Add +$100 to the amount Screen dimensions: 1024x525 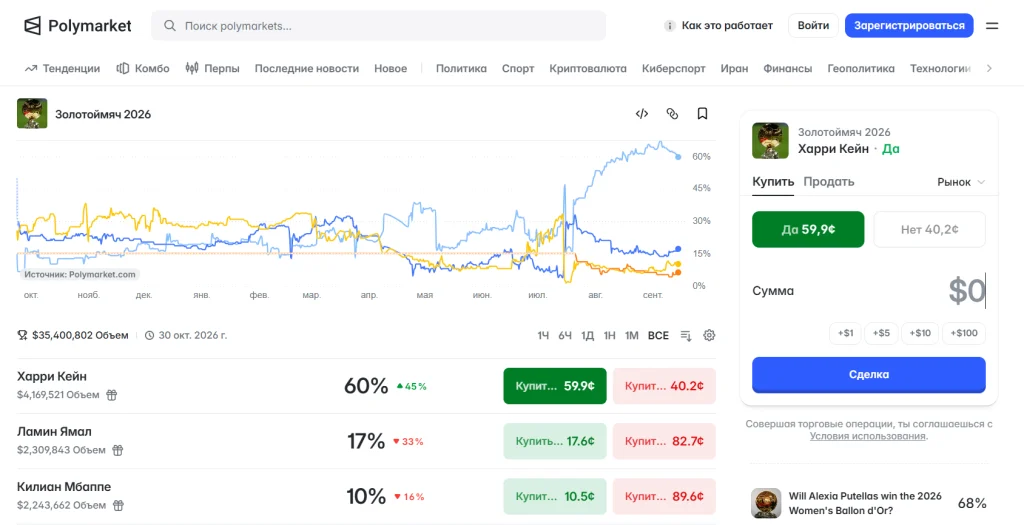[x=964, y=333]
